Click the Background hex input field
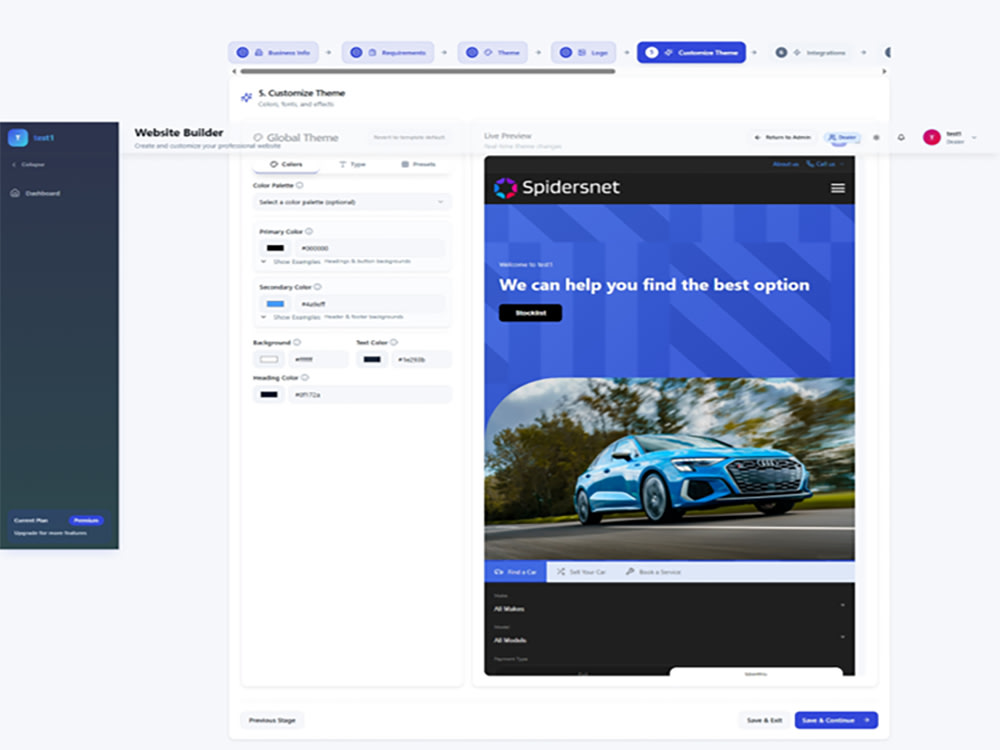The height and width of the screenshot is (750, 1000). 318,360
